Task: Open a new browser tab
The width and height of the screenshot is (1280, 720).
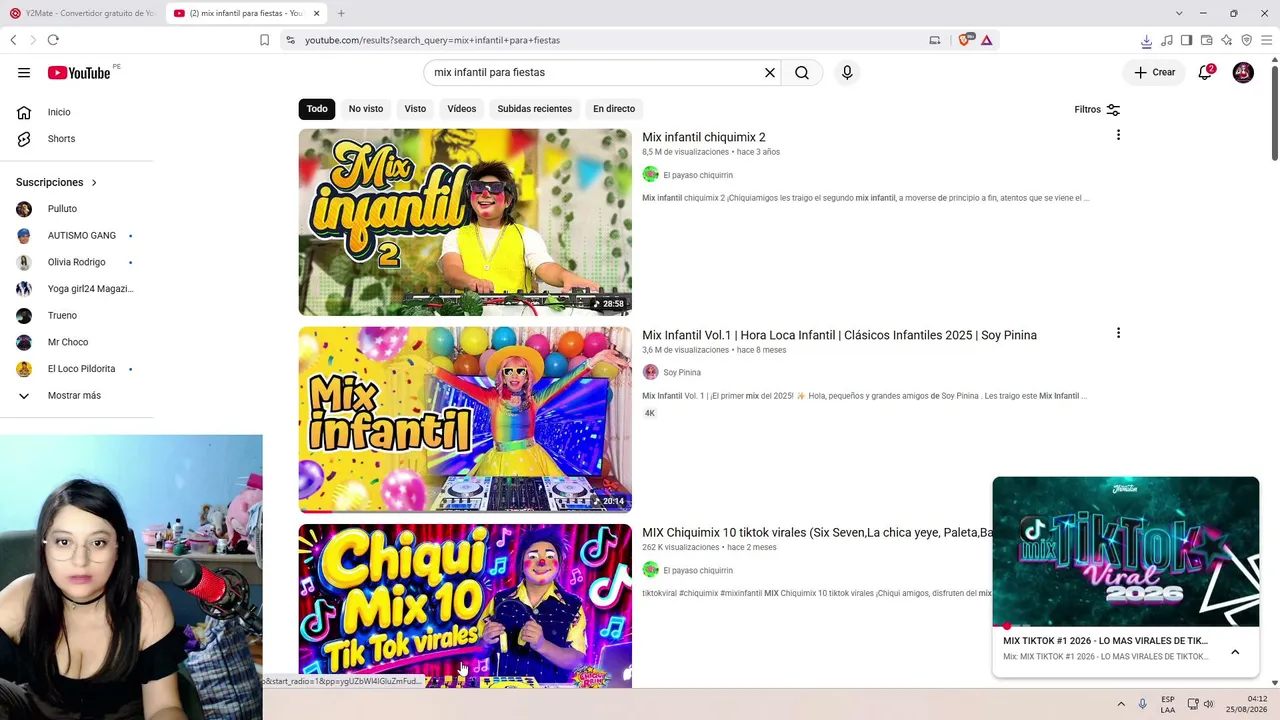Action: (x=341, y=13)
